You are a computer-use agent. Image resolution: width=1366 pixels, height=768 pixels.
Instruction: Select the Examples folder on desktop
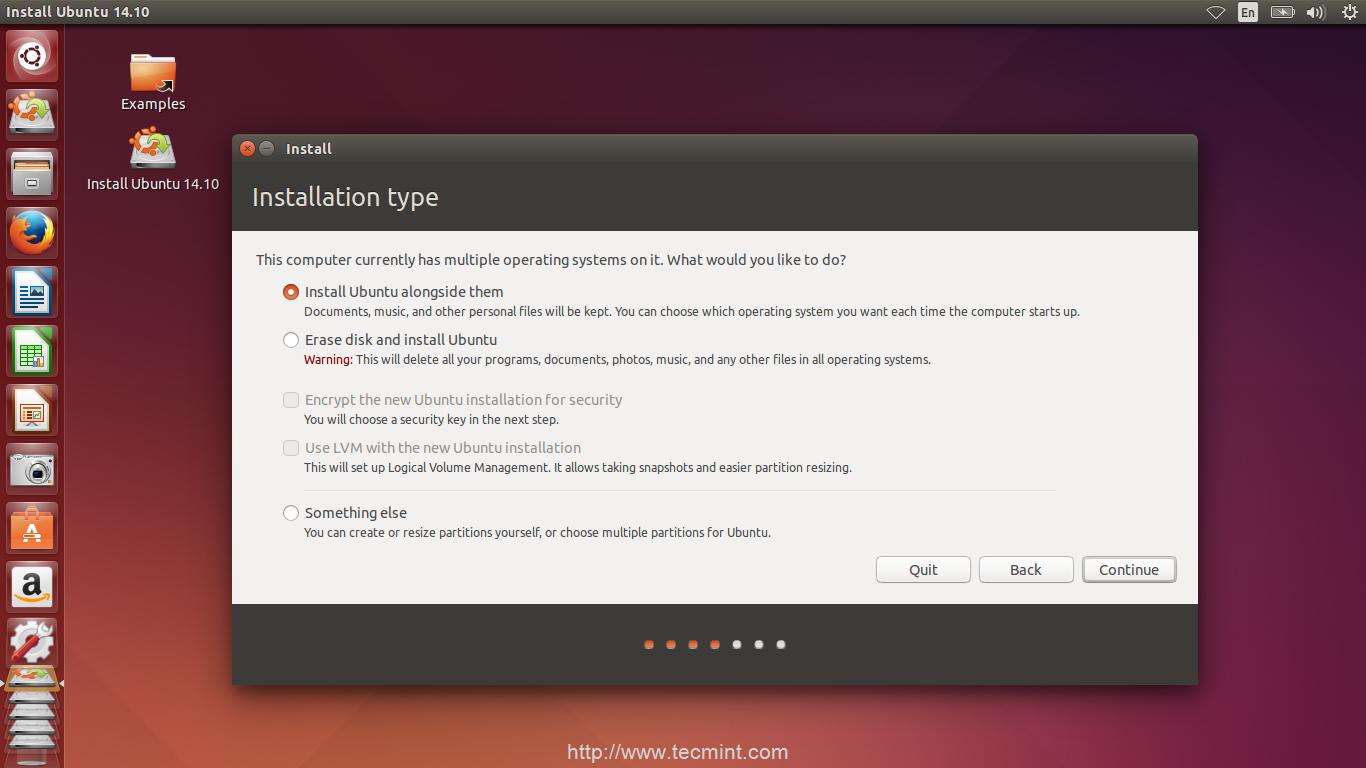(x=153, y=82)
